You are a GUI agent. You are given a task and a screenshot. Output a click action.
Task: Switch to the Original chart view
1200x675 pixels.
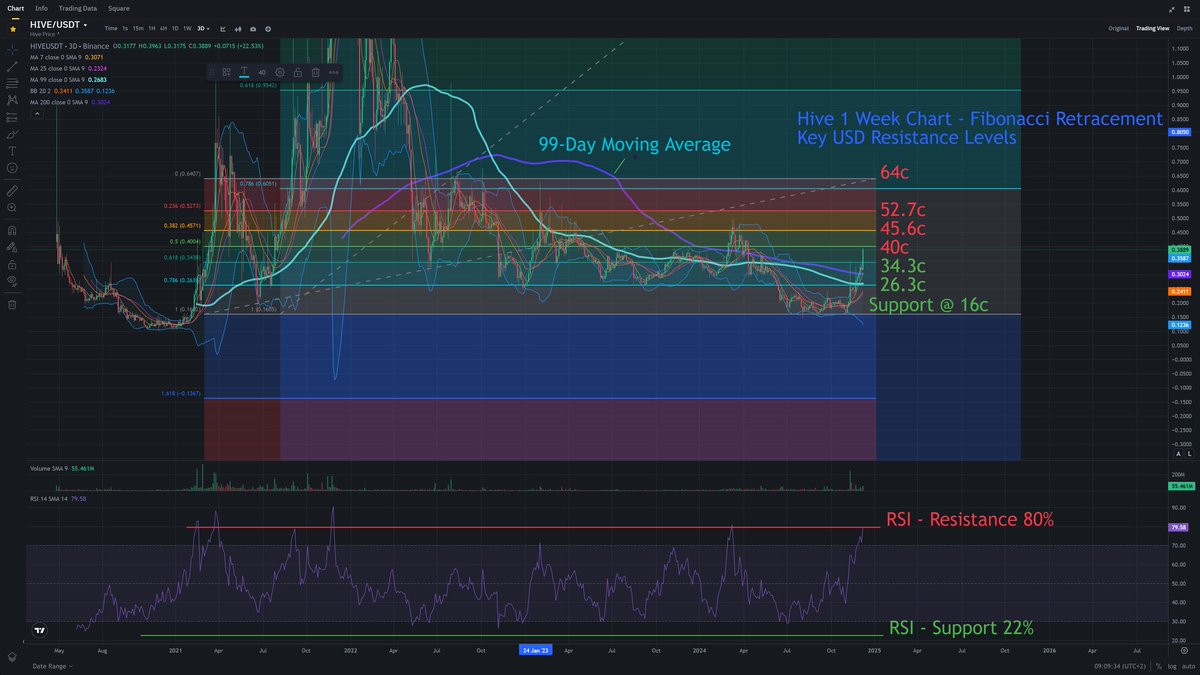1118,29
